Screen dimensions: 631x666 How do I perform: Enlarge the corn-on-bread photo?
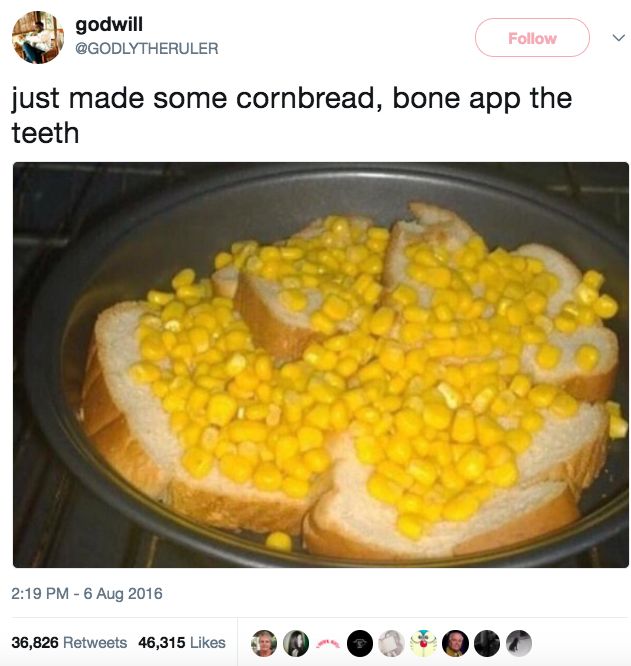pyautogui.click(x=321, y=364)
